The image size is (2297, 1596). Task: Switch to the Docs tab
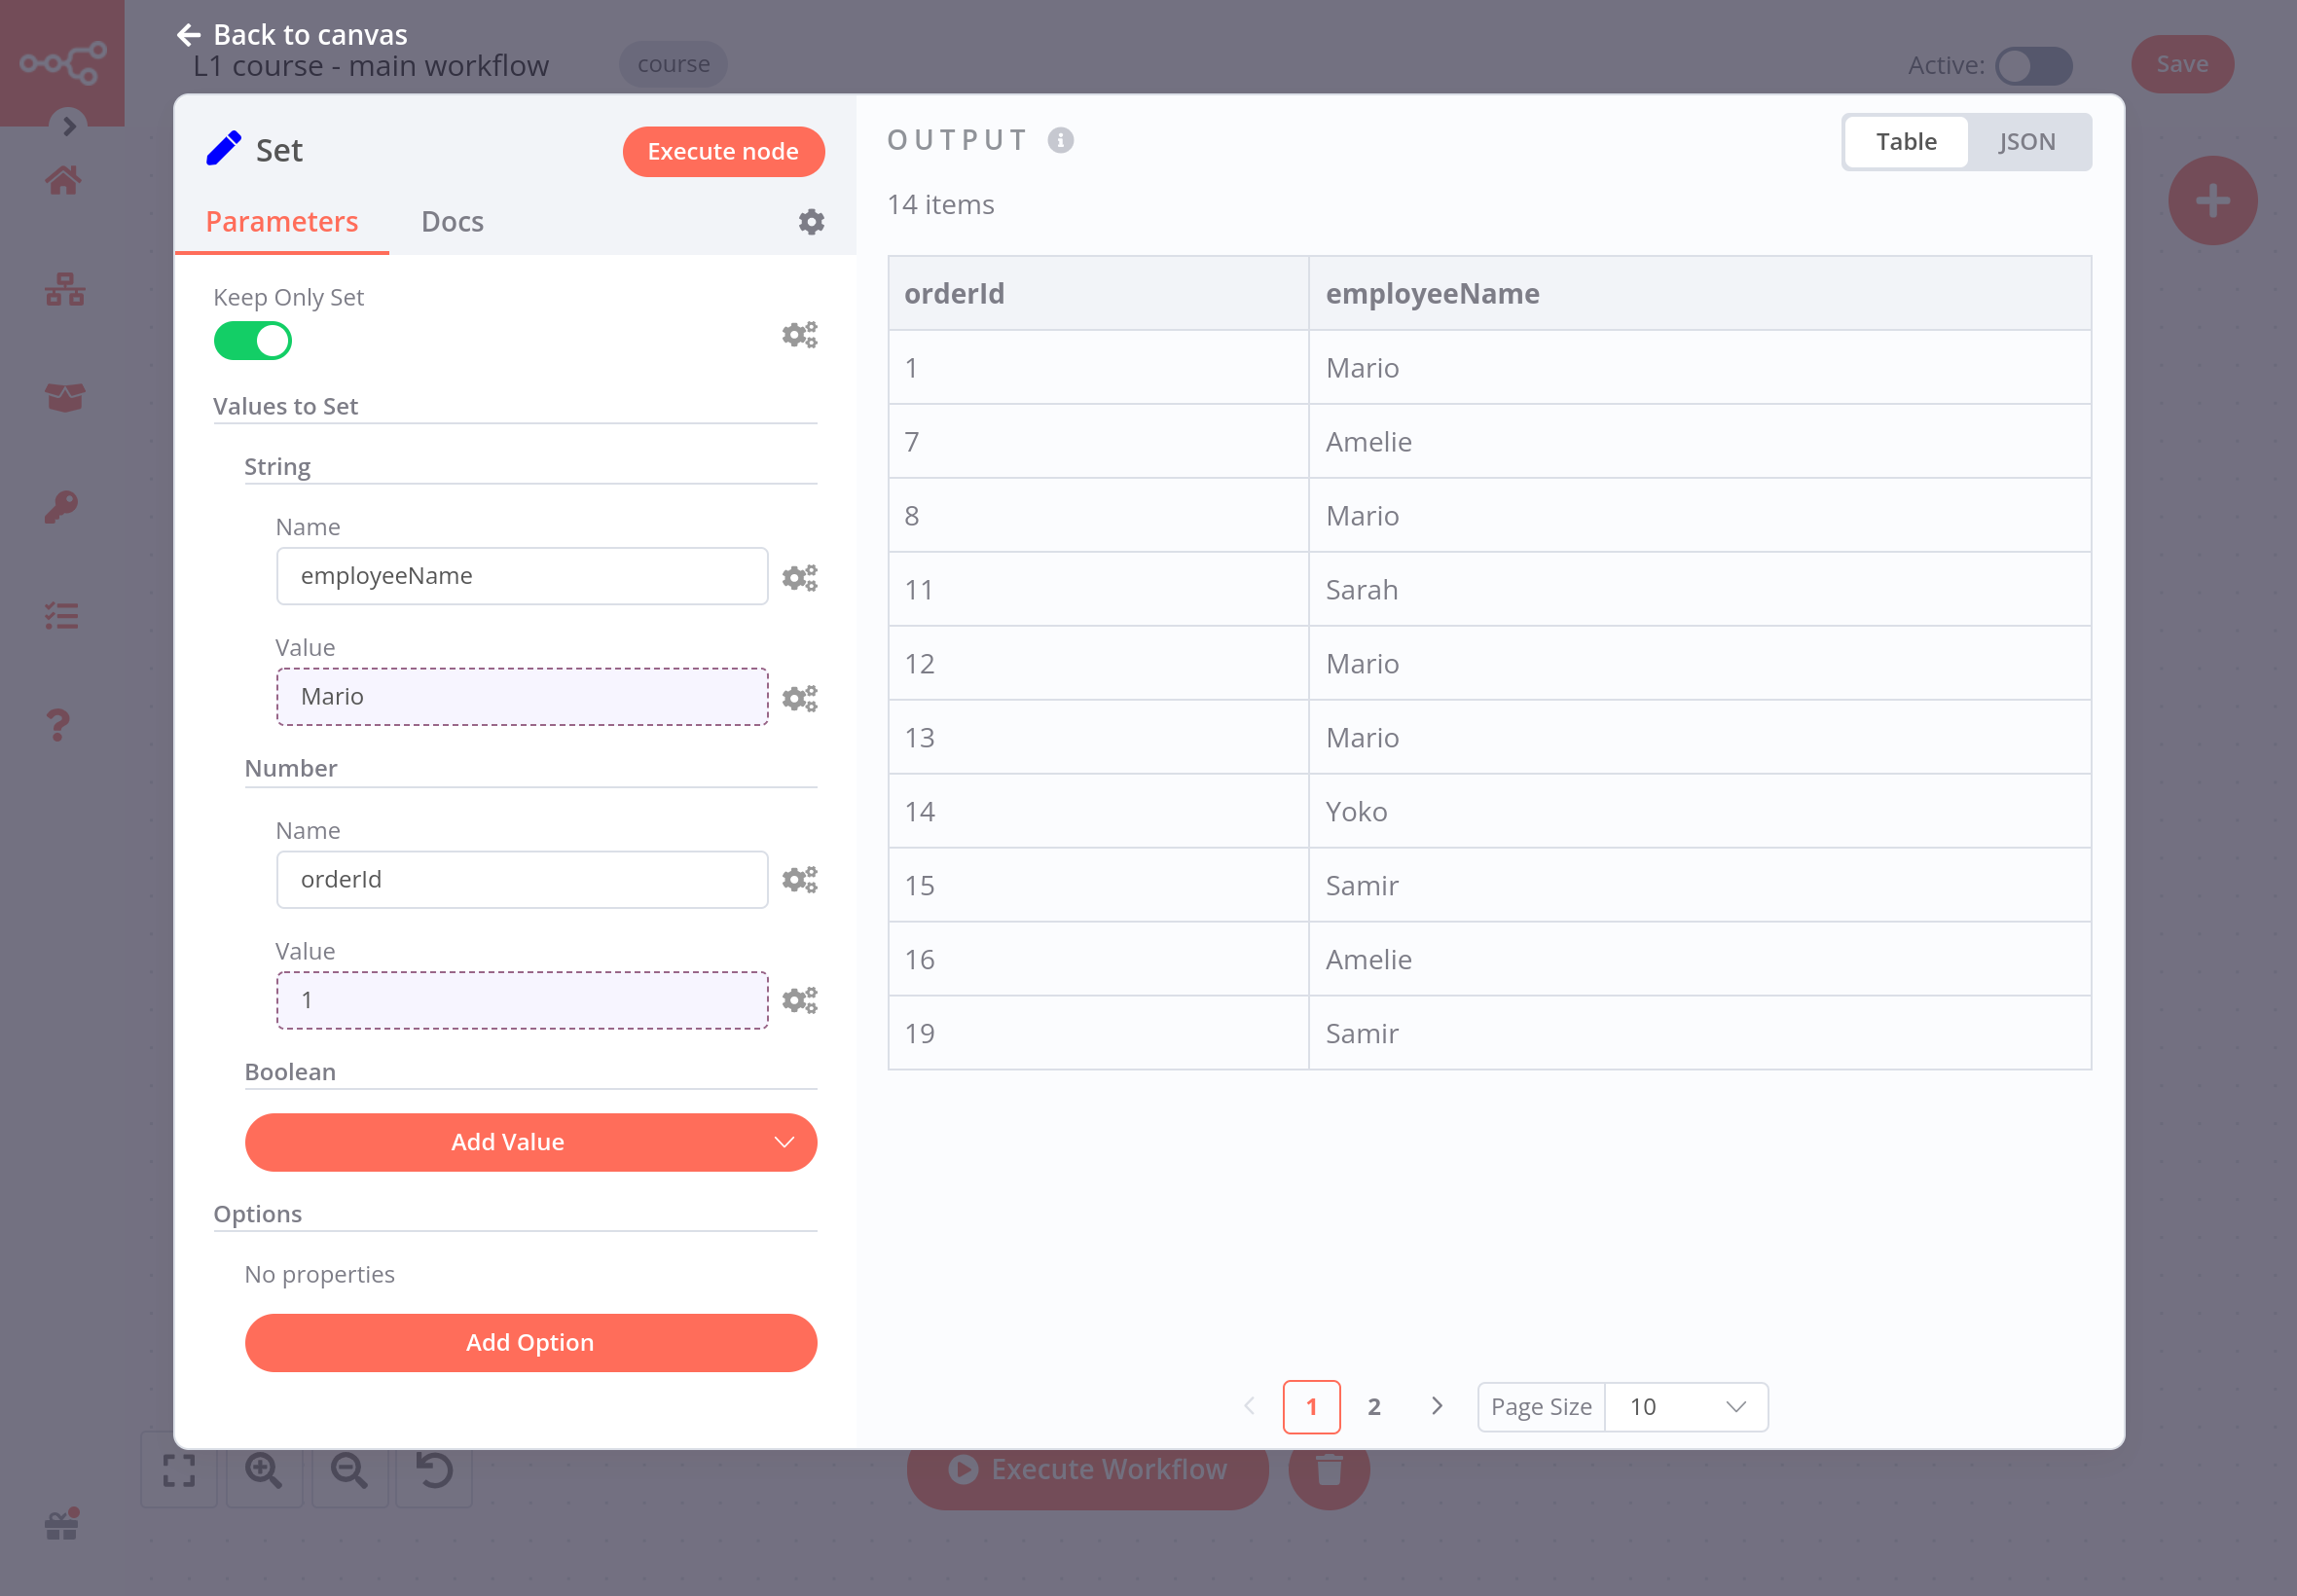[452, 222]
